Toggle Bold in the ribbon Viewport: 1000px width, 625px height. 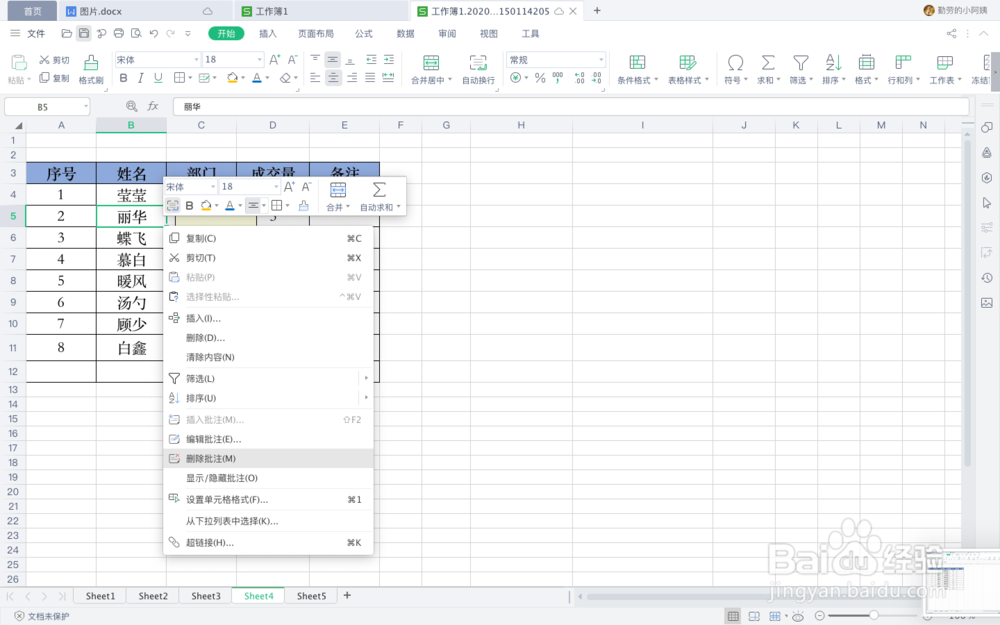tap(124, 78)
